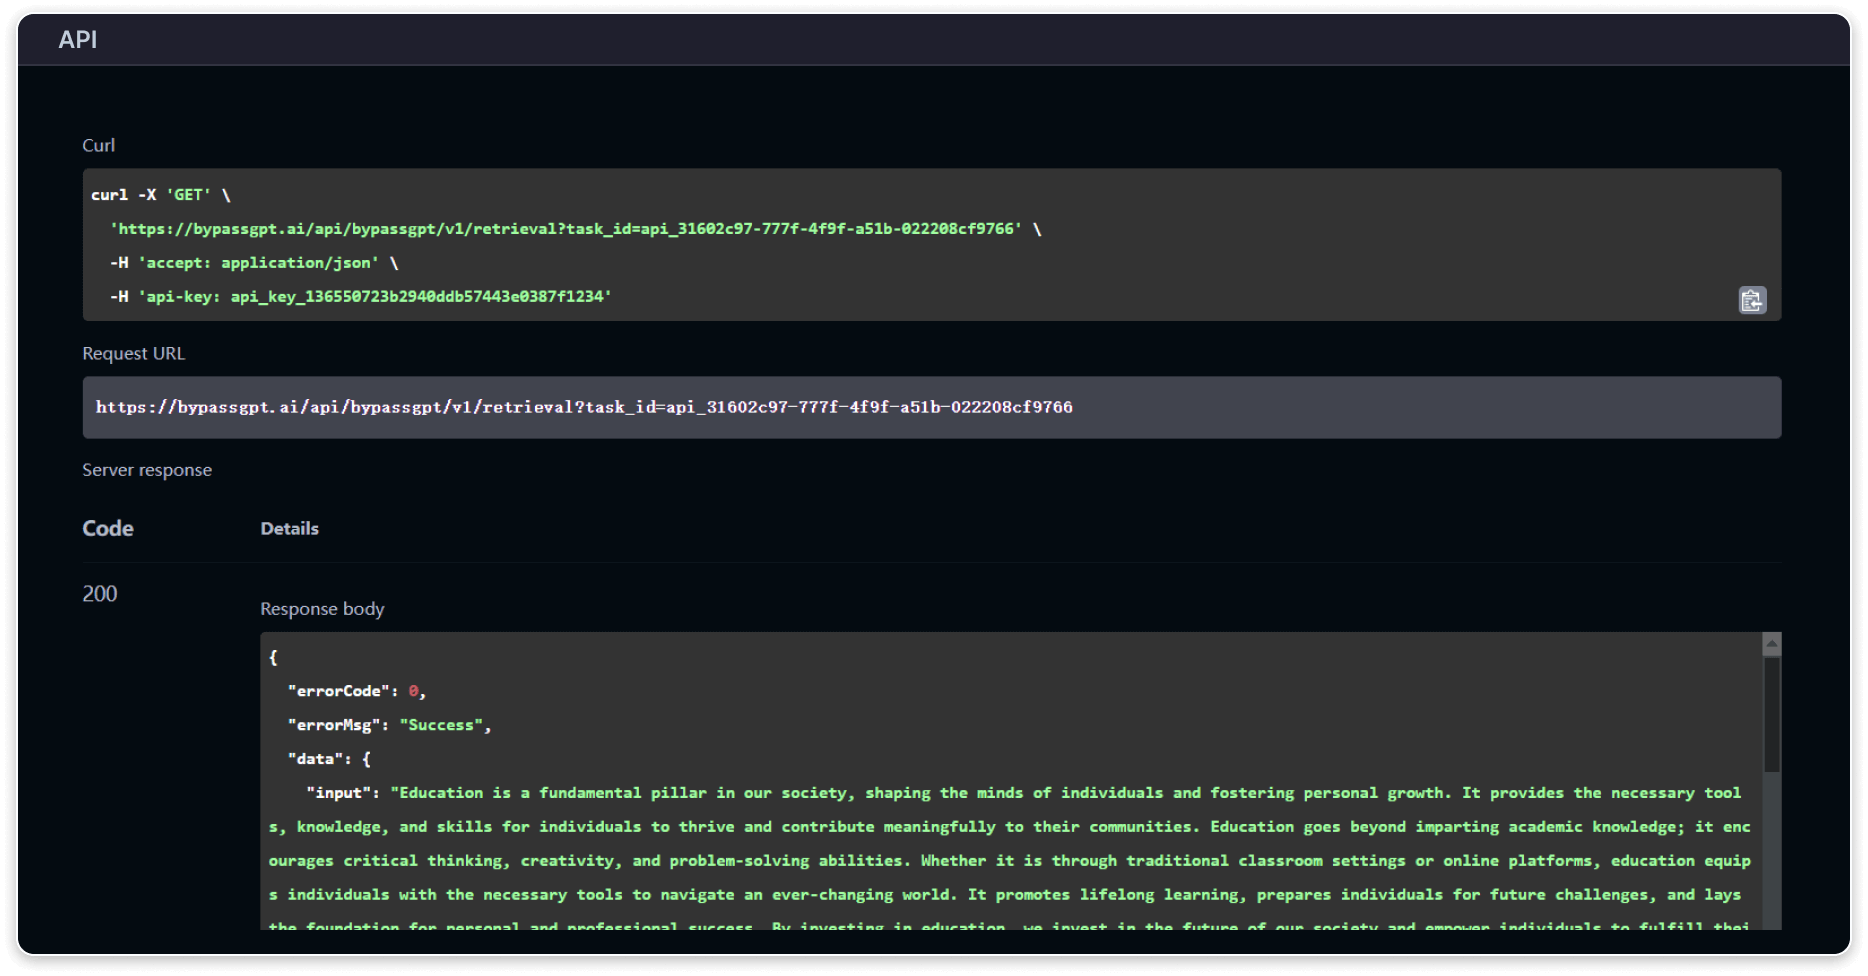1868x976 pixels.
Task: Click the "errorMsg" key in the response
Action: click(x=334, y=725)
